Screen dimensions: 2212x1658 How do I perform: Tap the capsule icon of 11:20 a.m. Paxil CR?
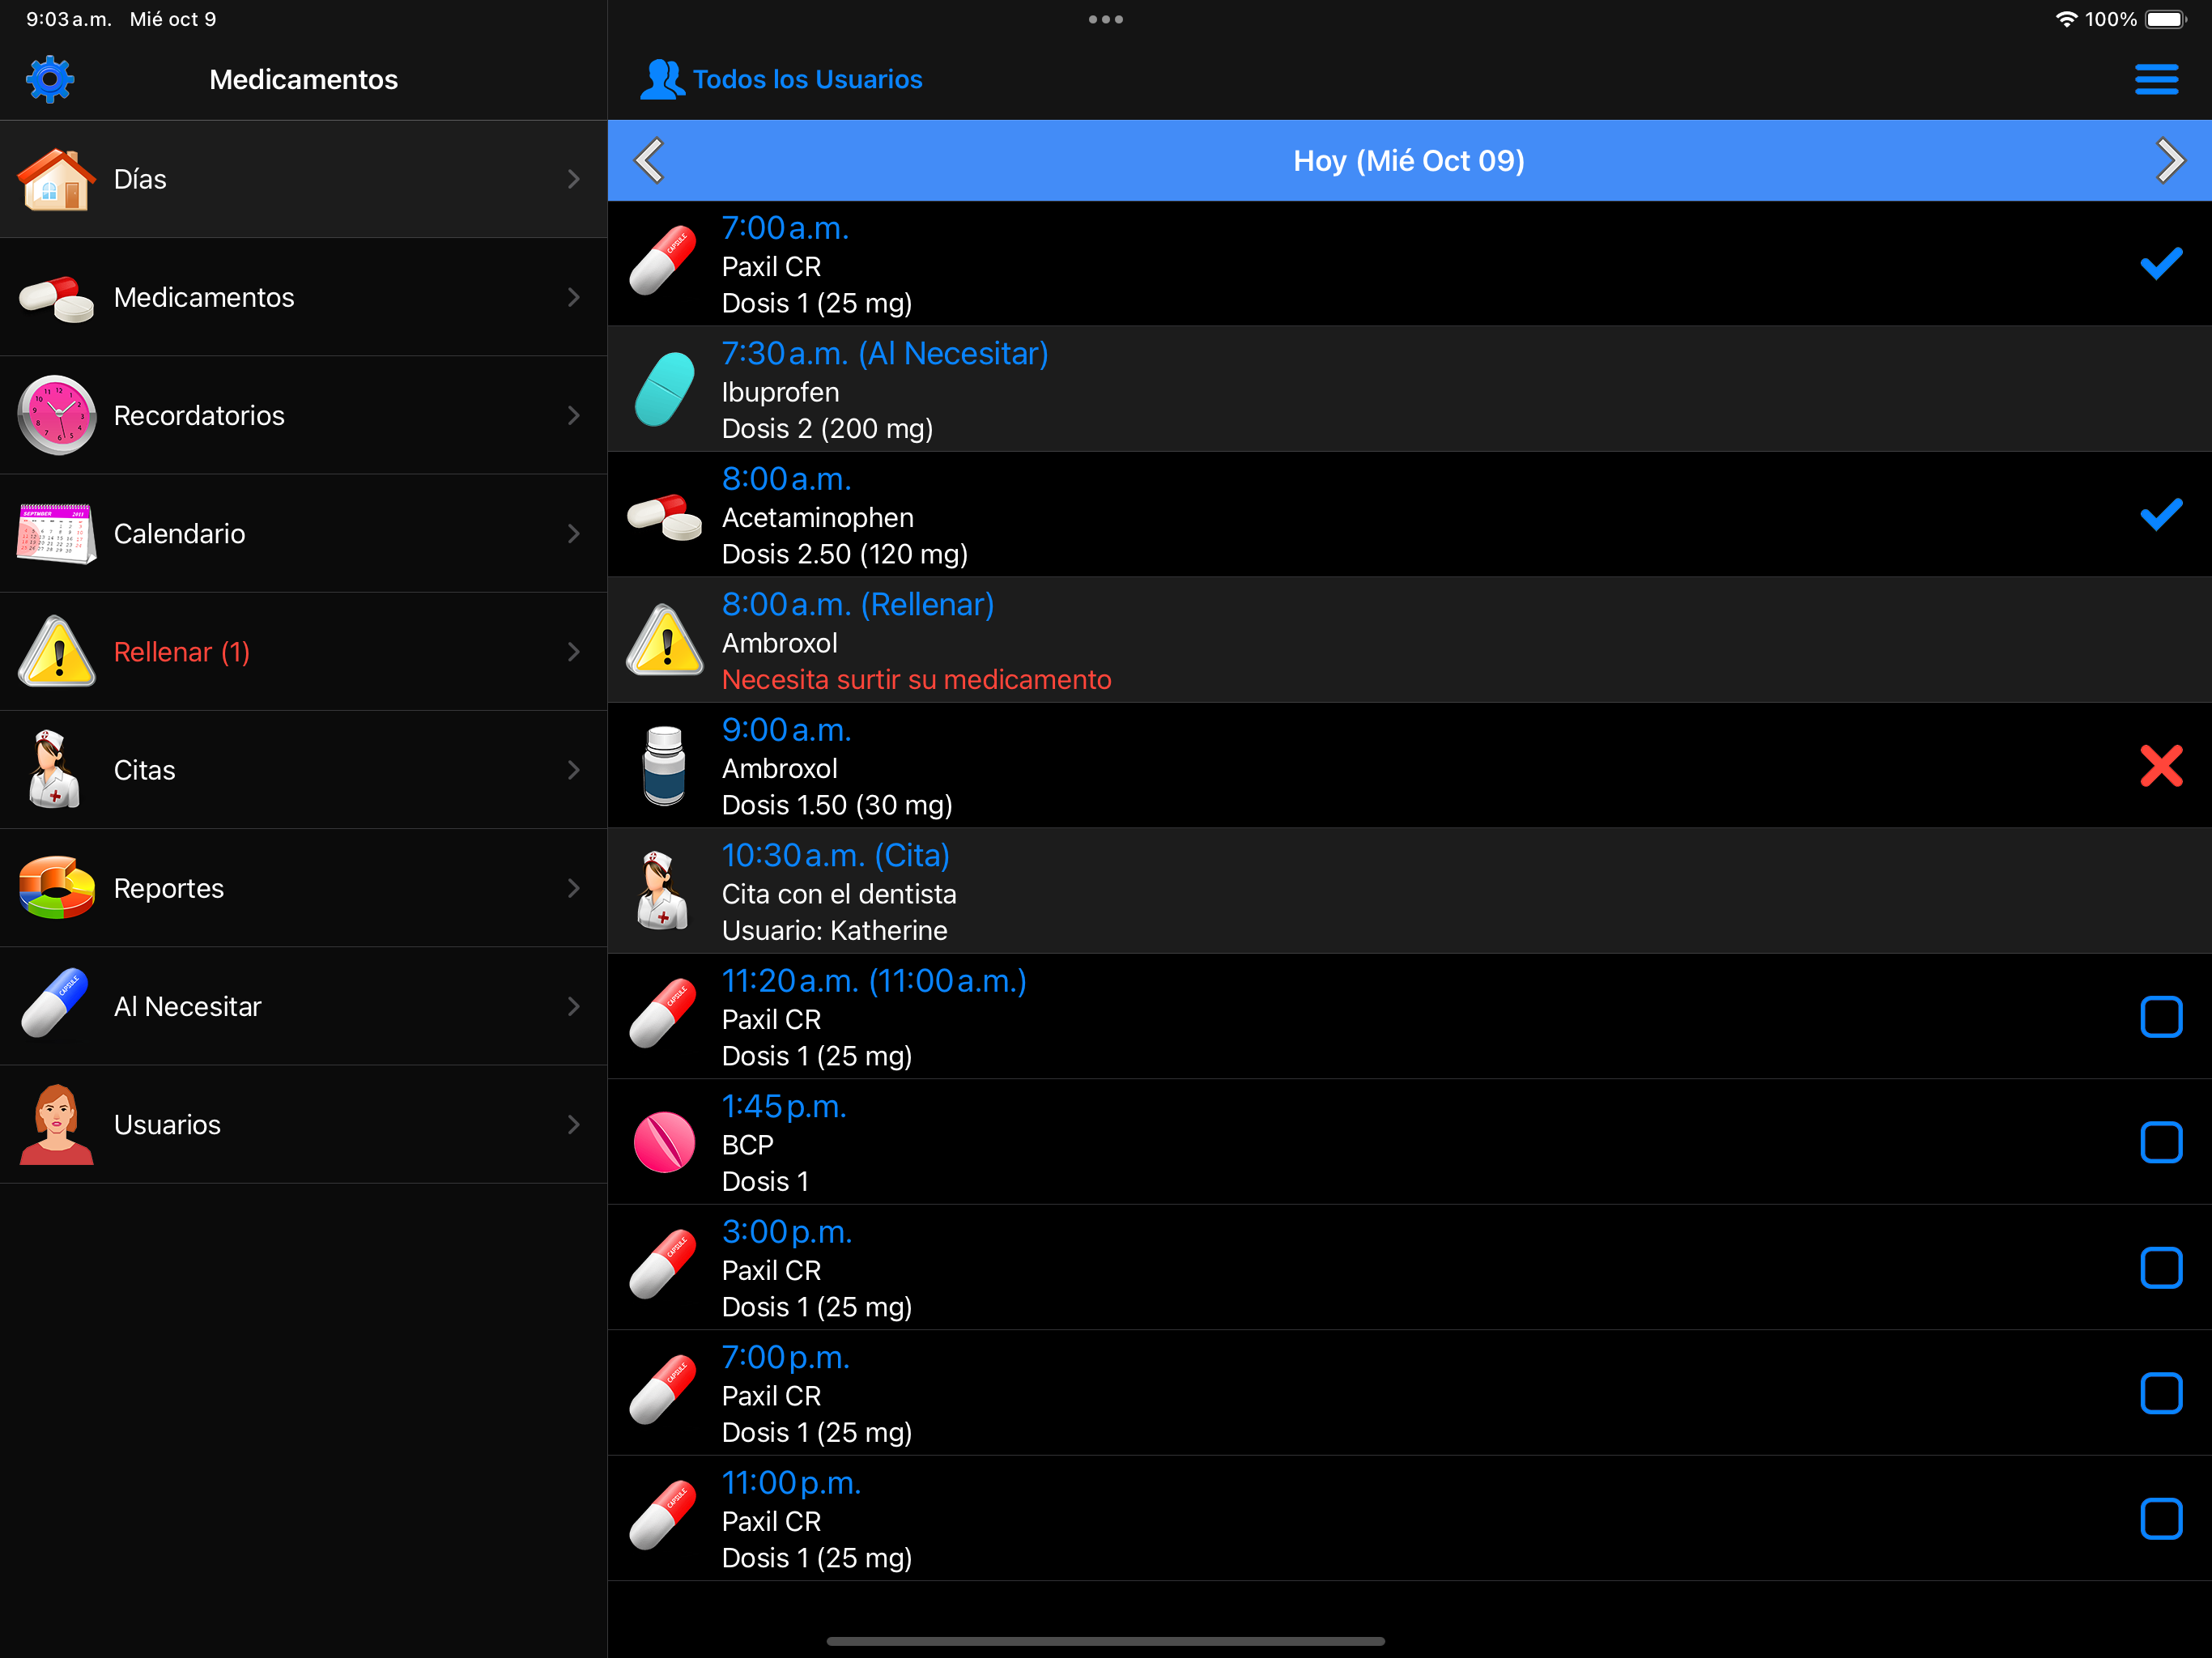(663, 1014)
